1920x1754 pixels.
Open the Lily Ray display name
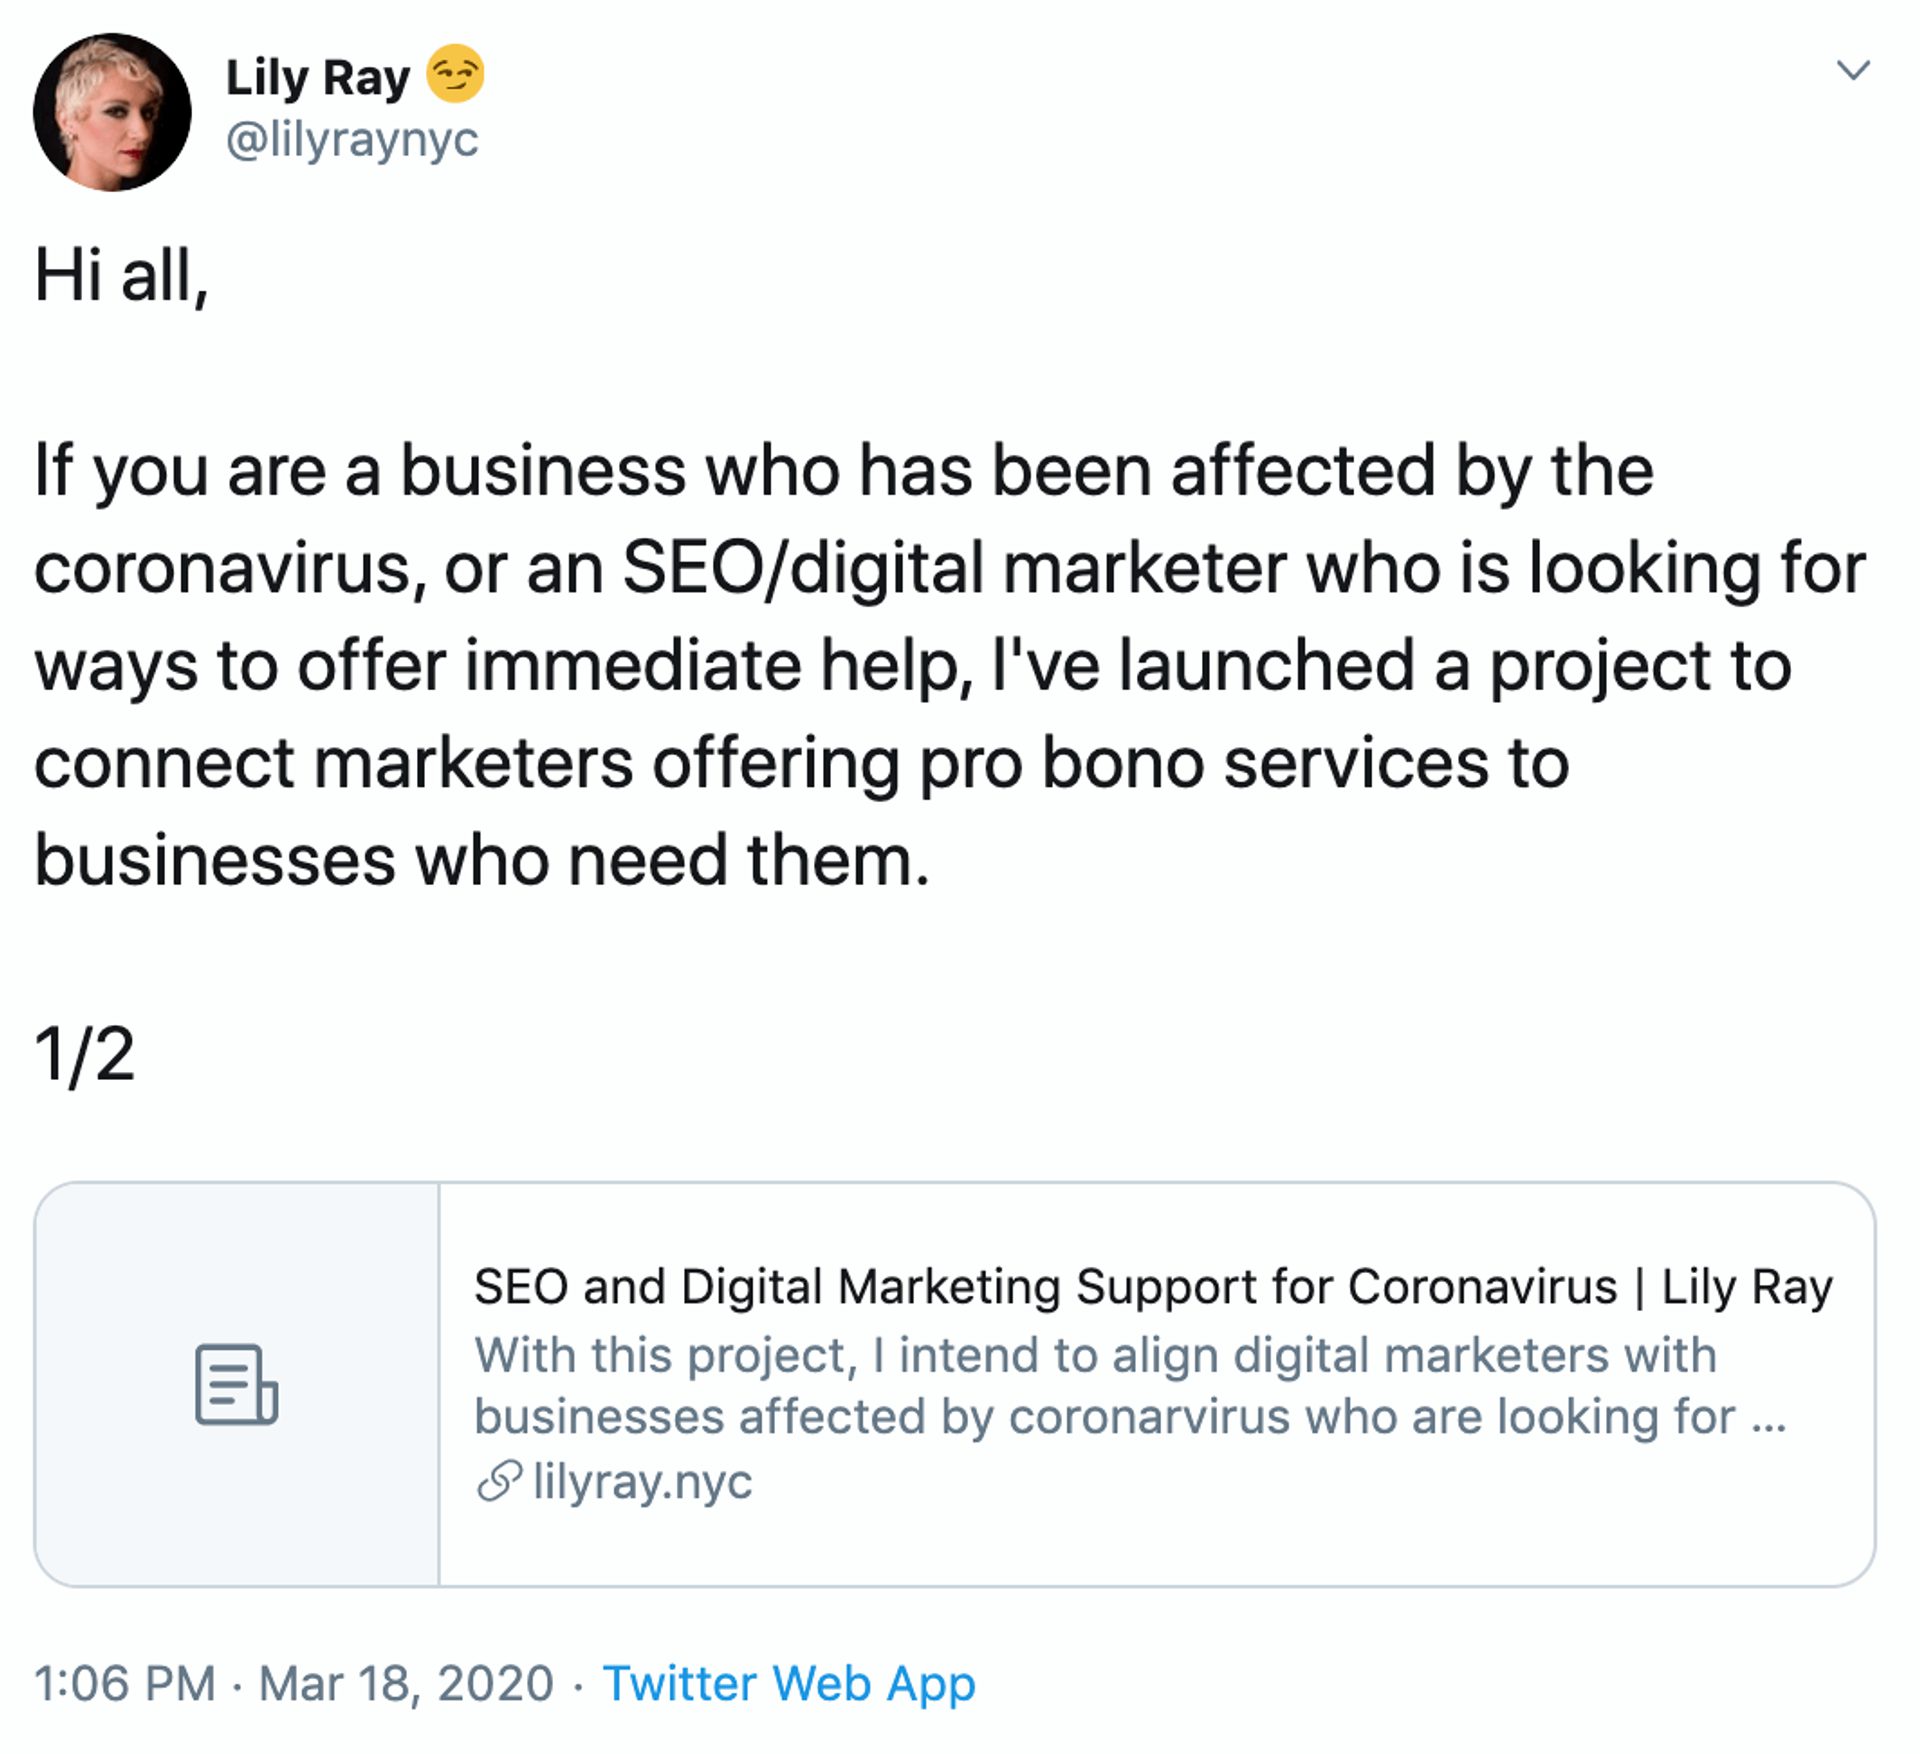(x=317, y=78)
